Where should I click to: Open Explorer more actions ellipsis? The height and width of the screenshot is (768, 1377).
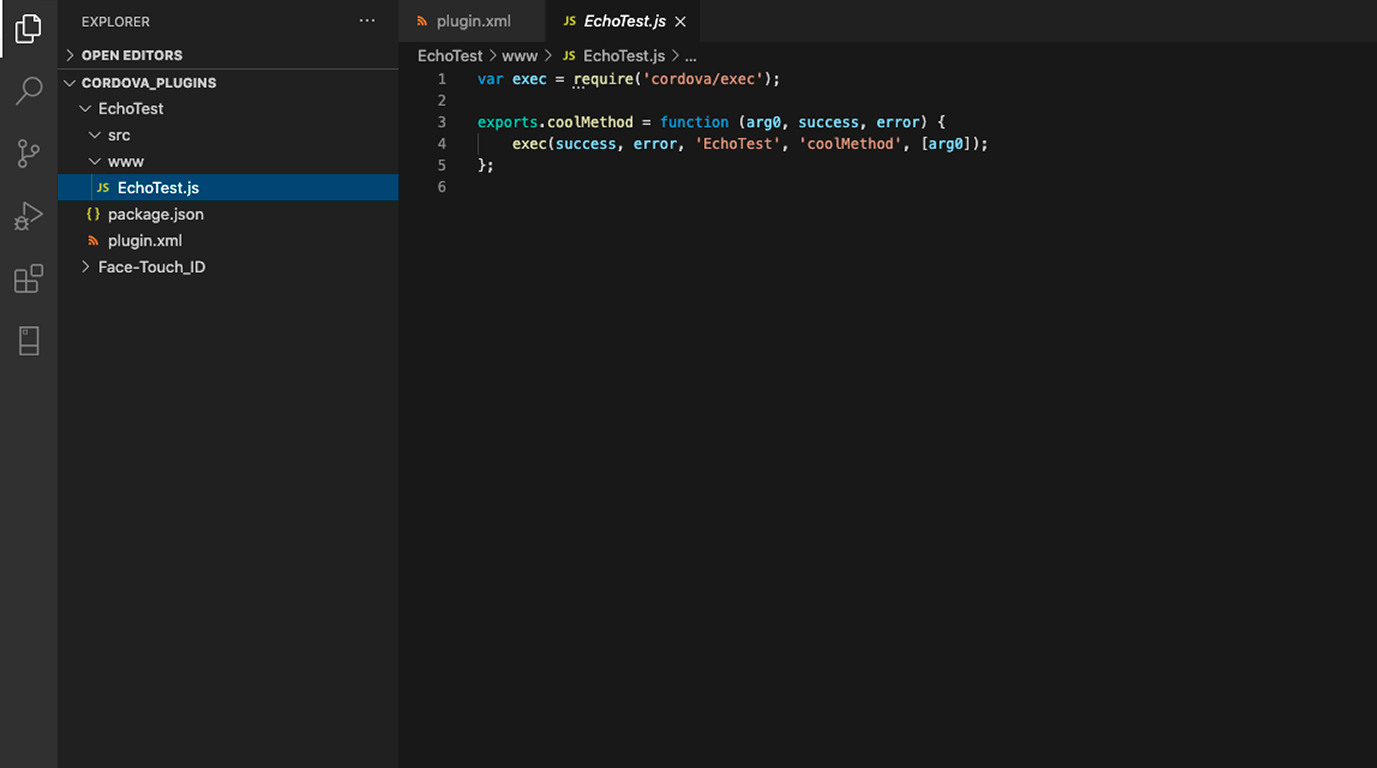367,21
